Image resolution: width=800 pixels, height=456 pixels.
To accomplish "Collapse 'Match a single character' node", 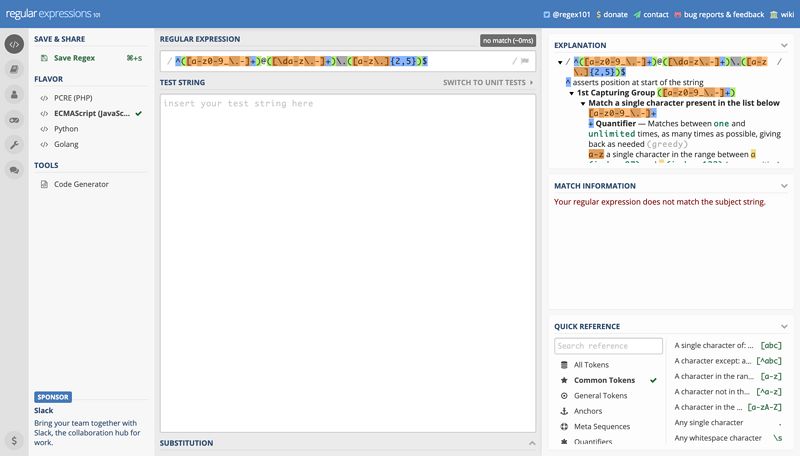I will pyautogui.click(x=583, y=104).
